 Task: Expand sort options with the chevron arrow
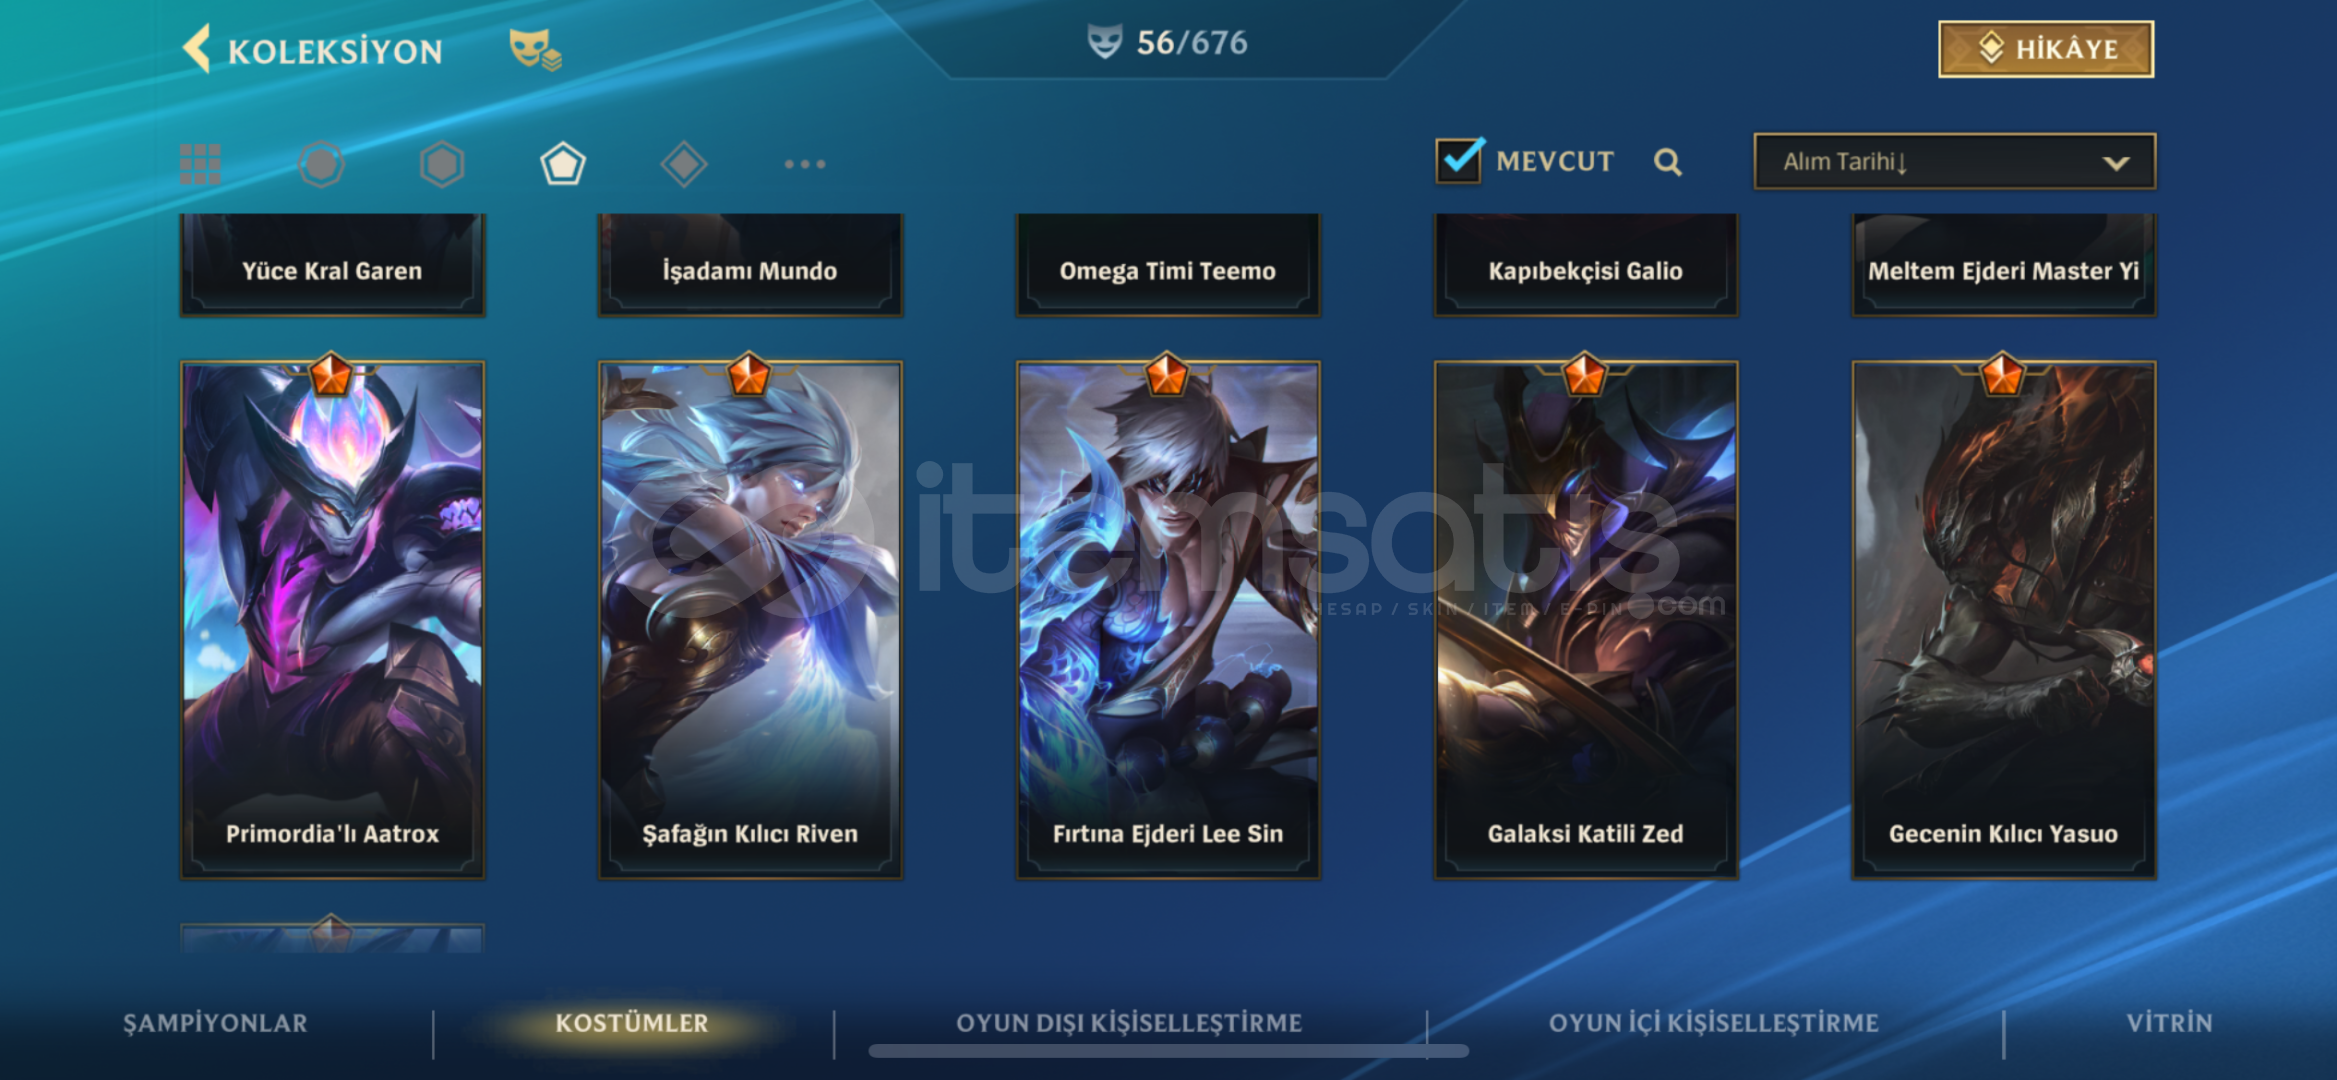[2115, 163]
